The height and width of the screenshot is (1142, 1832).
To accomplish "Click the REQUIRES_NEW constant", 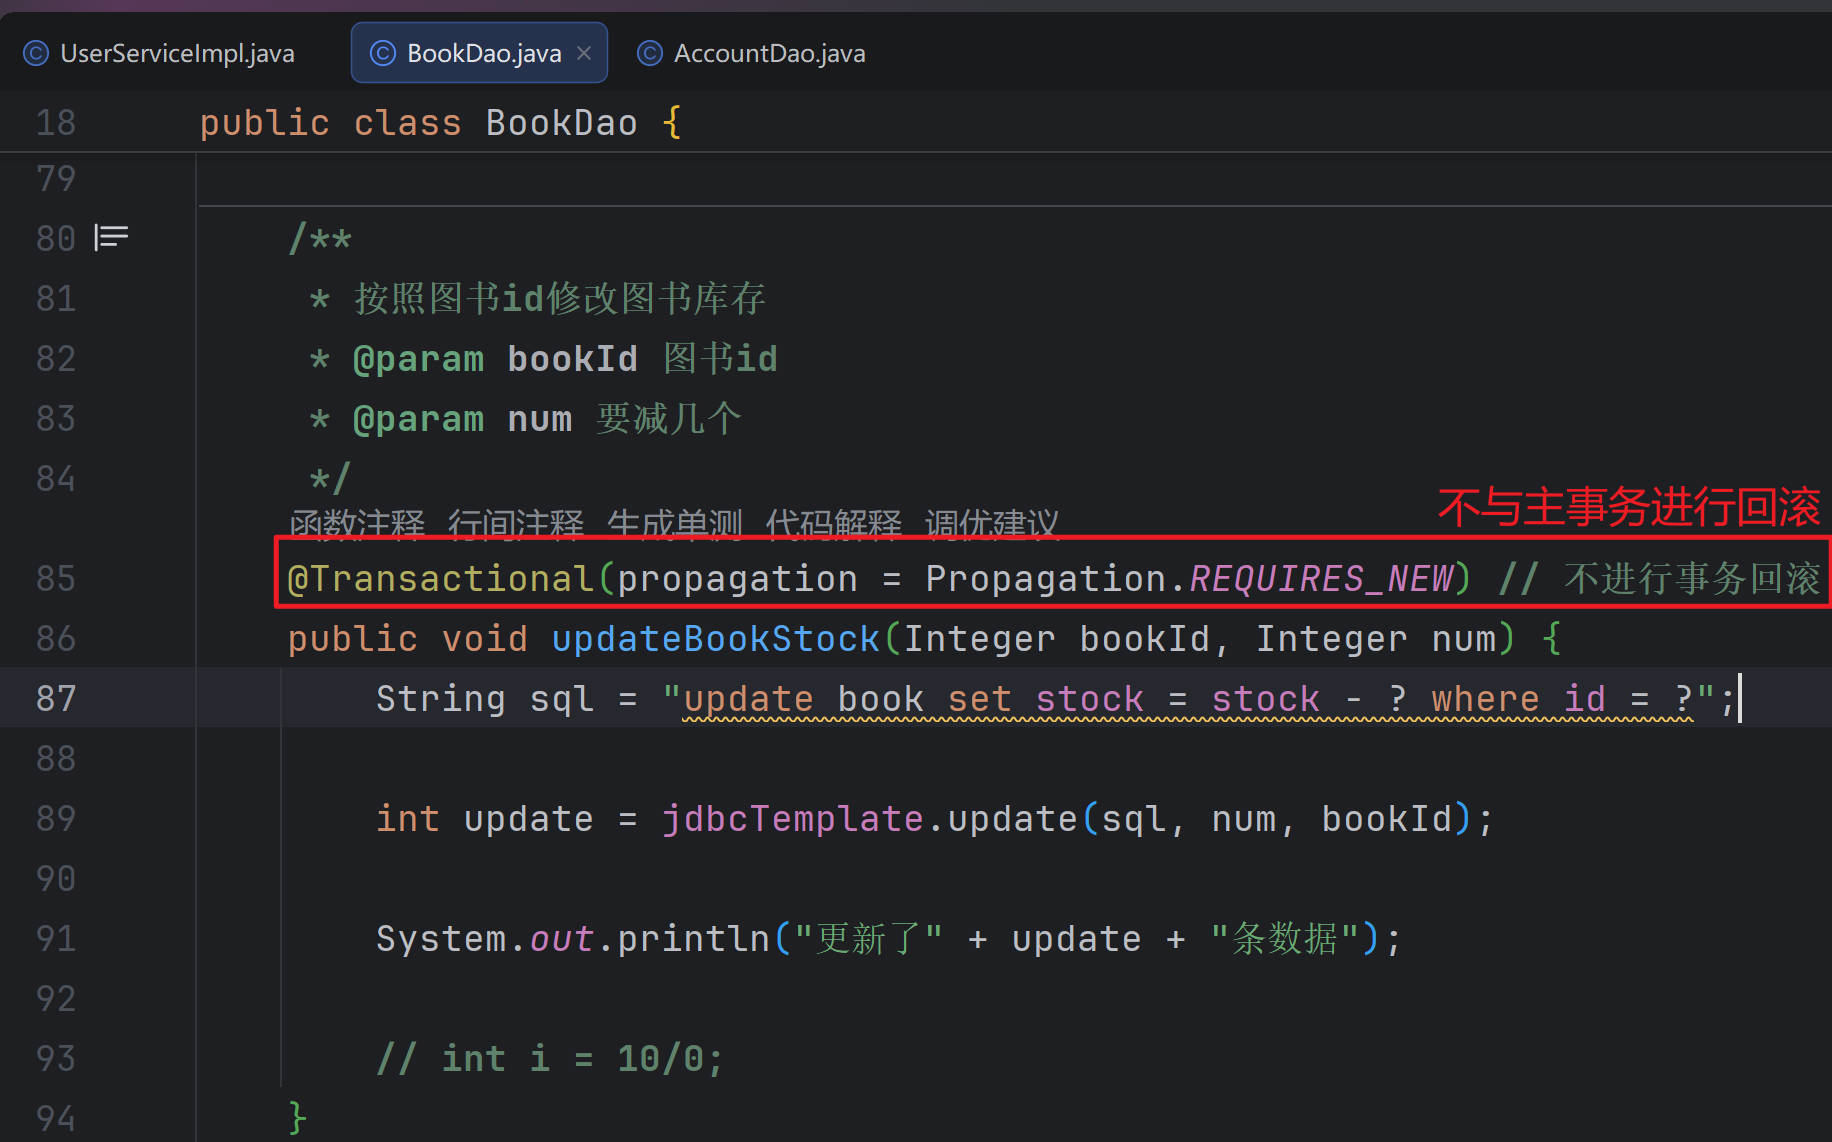I will [1320, 579].
